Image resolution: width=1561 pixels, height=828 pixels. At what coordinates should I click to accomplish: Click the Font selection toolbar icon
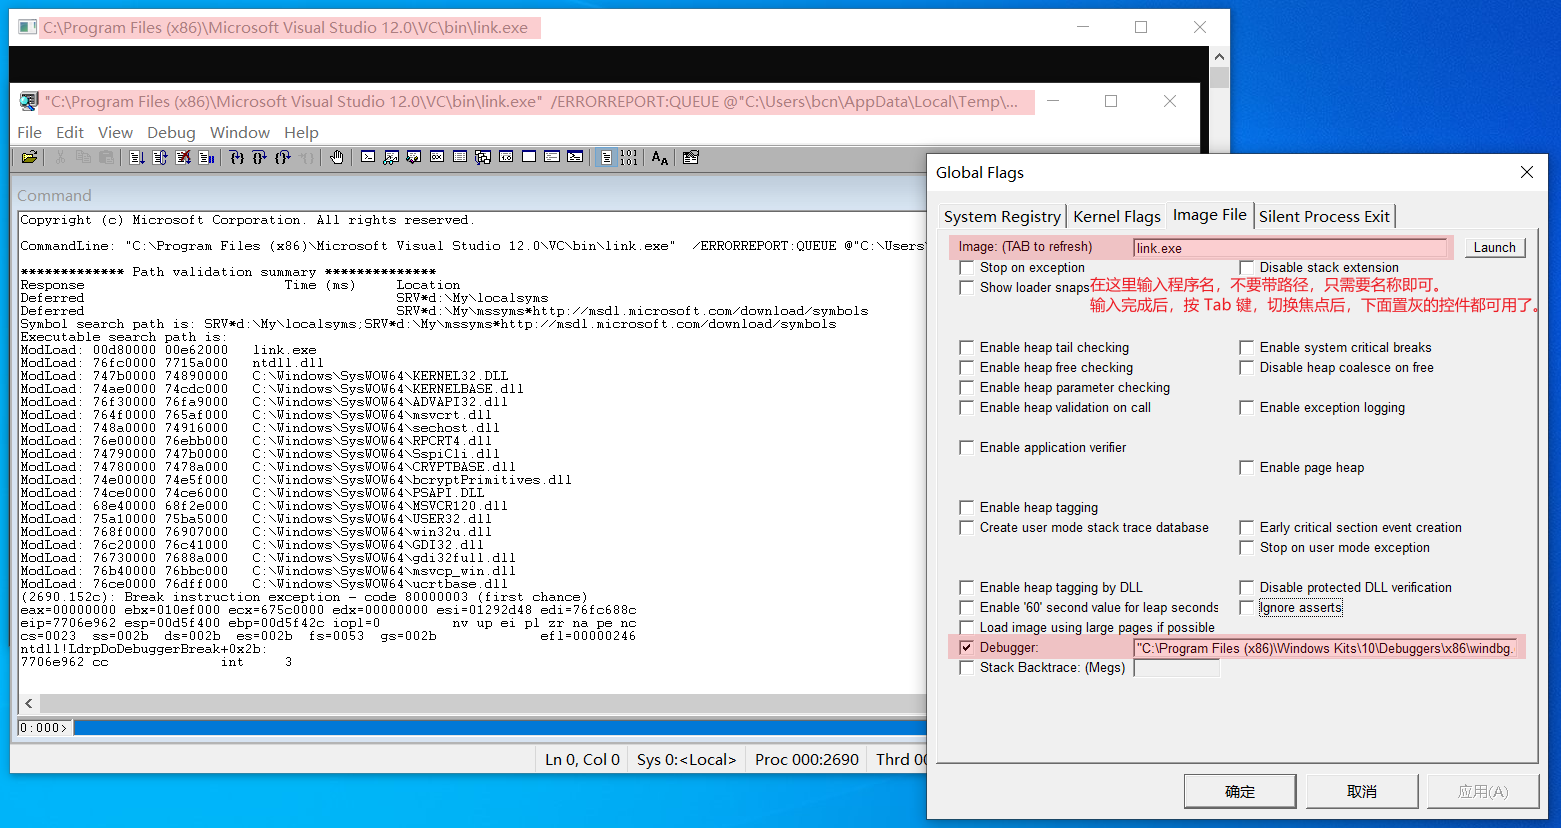click(660, 157)
